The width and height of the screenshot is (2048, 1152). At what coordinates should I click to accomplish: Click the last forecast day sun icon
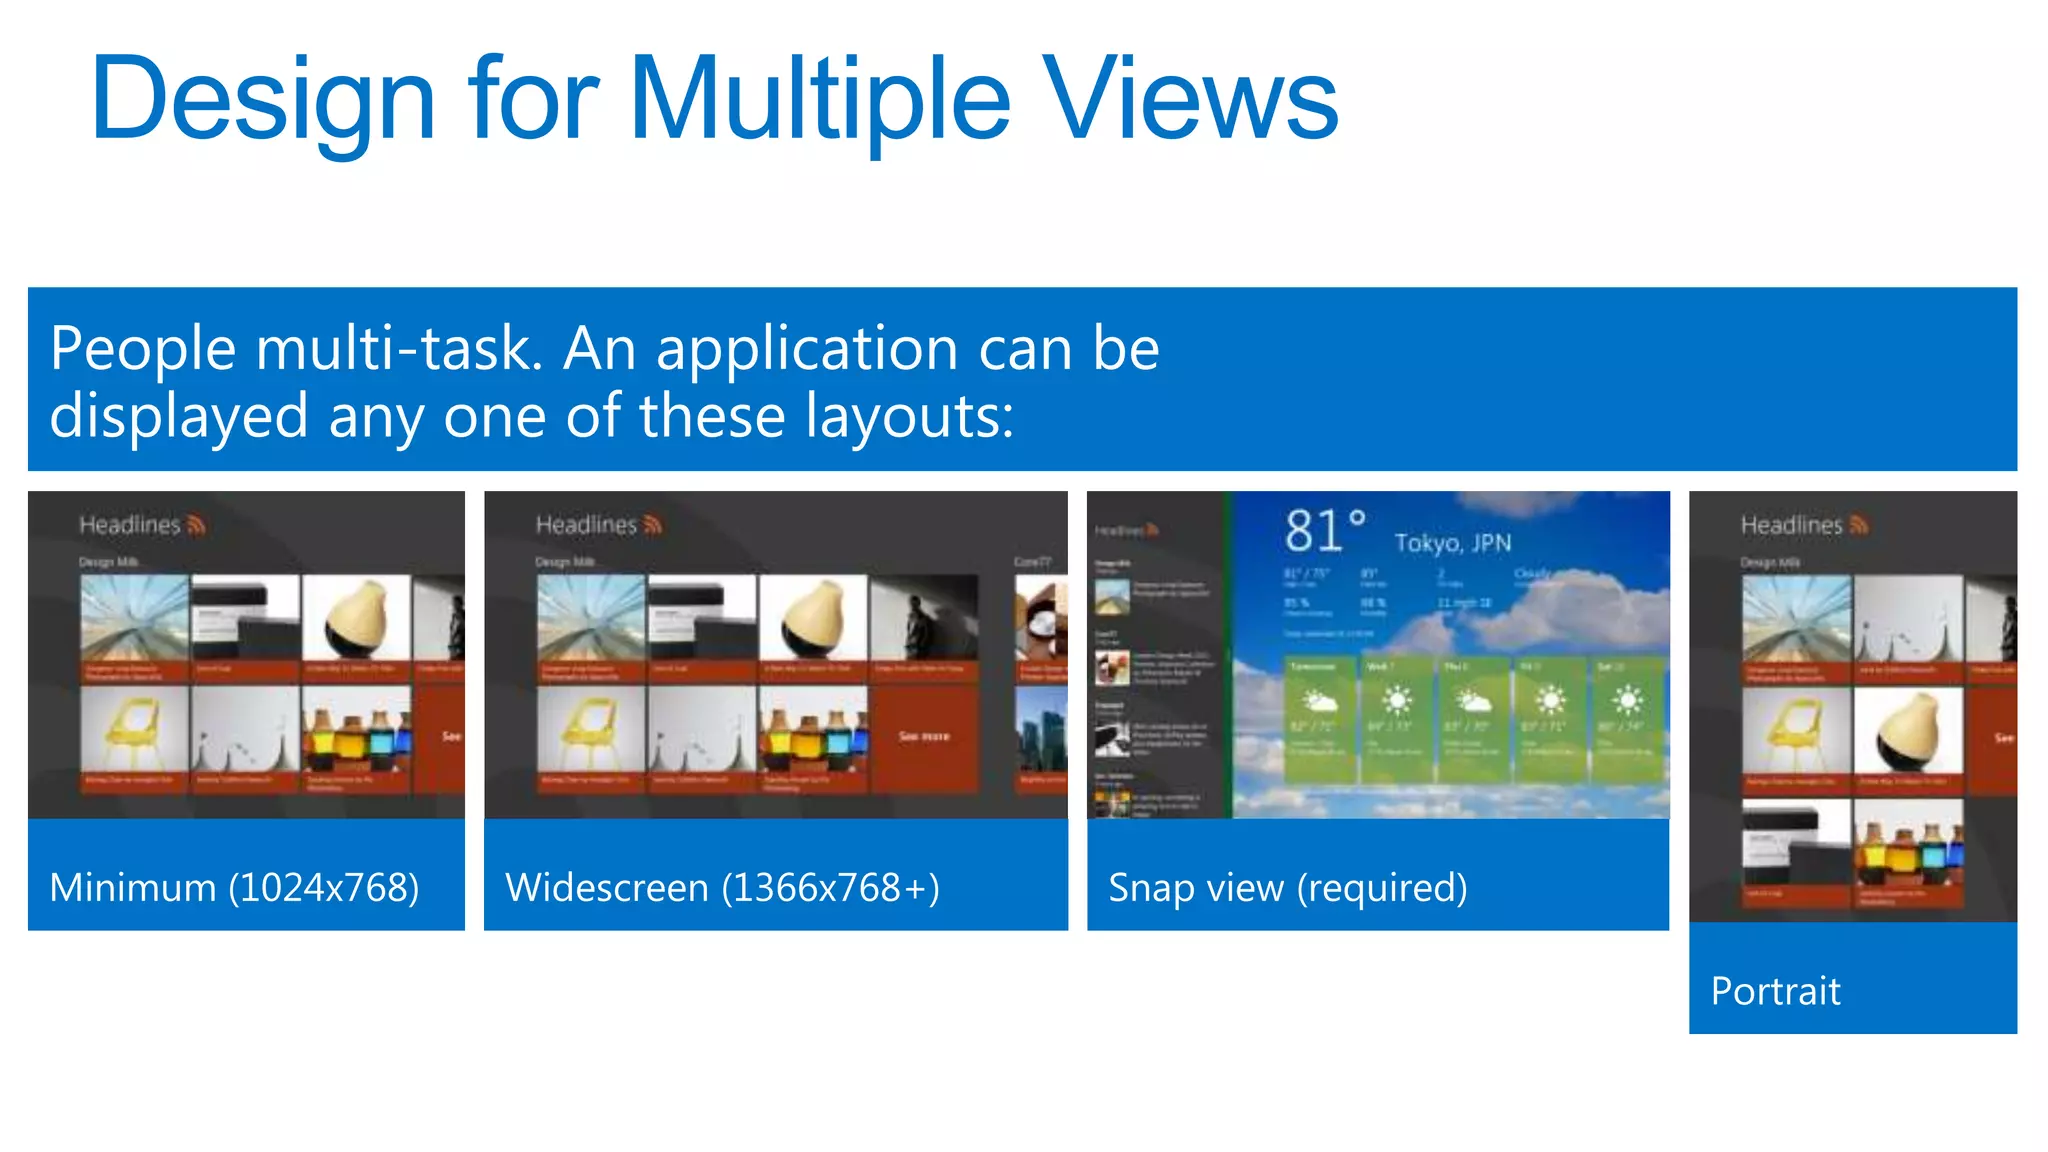click(x=1627, y=701)
